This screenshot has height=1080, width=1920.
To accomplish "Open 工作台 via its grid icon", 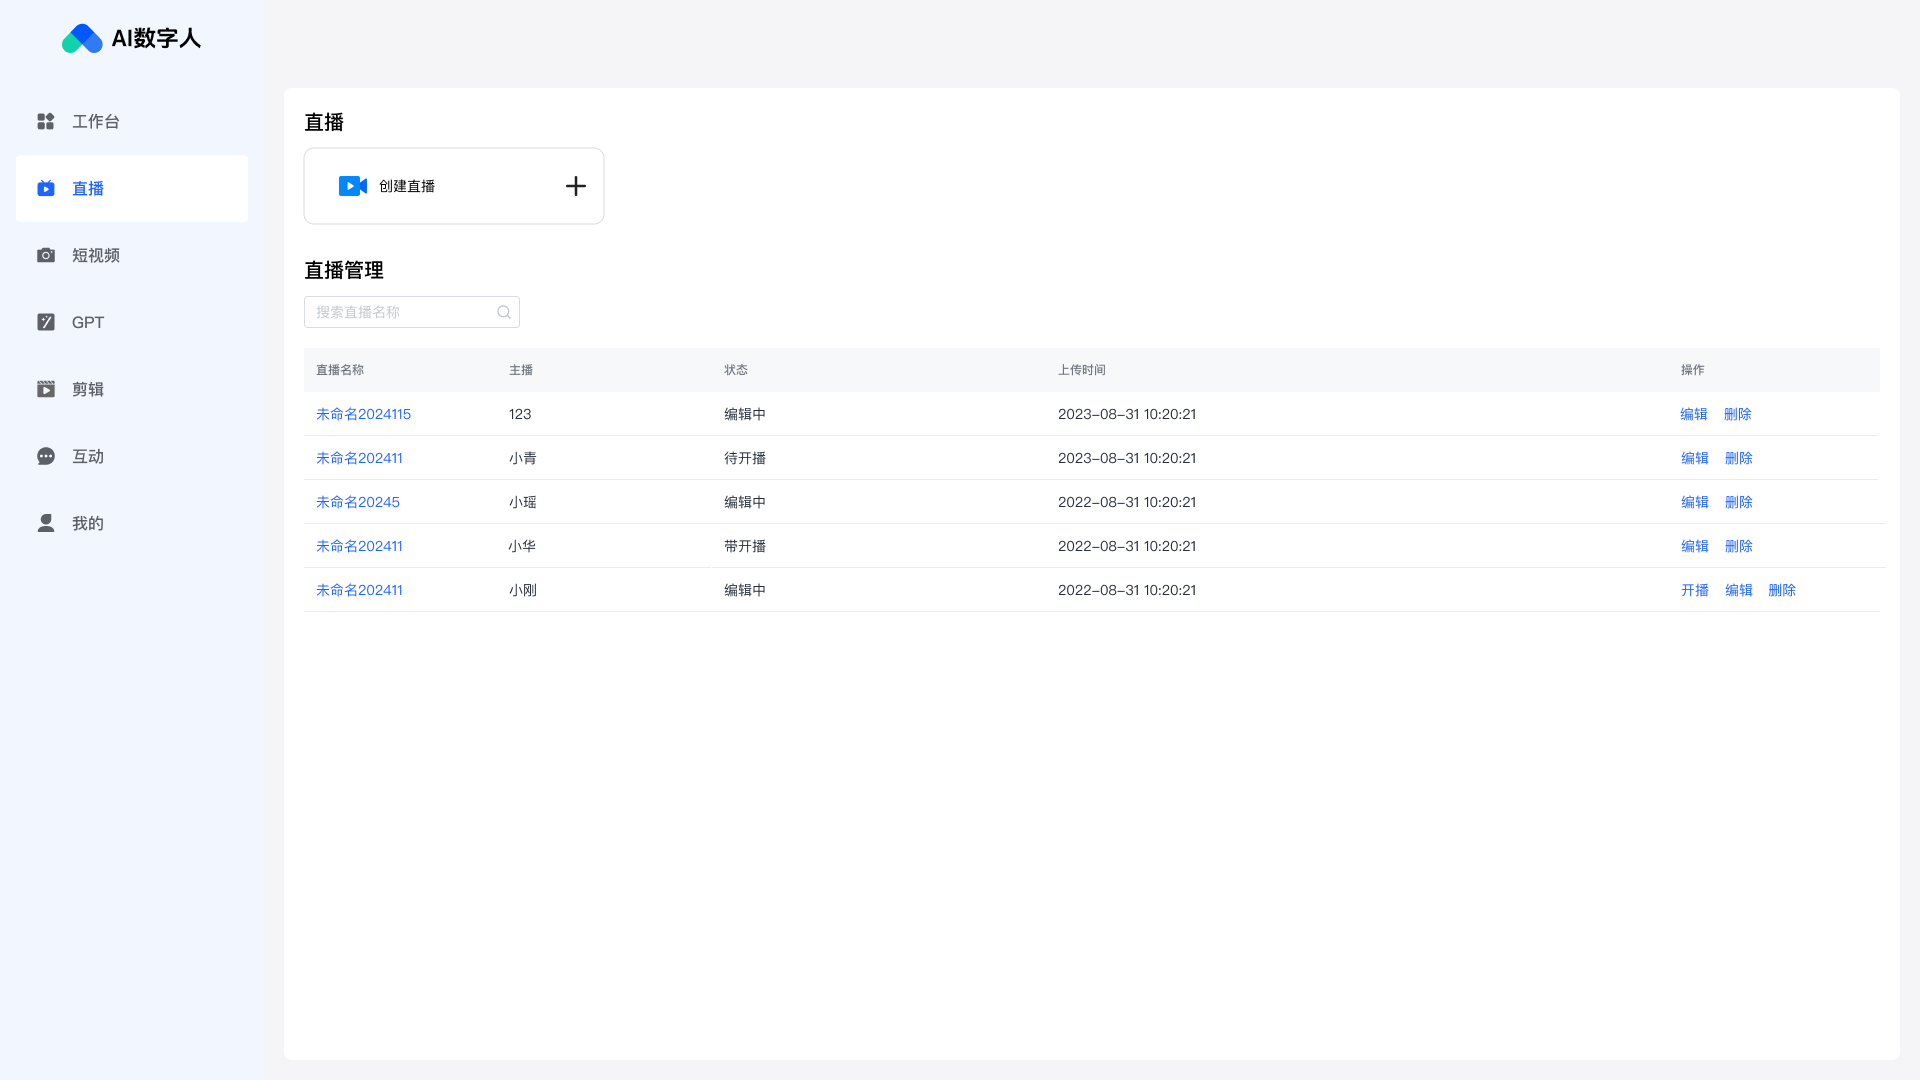I will click(46, 121).
